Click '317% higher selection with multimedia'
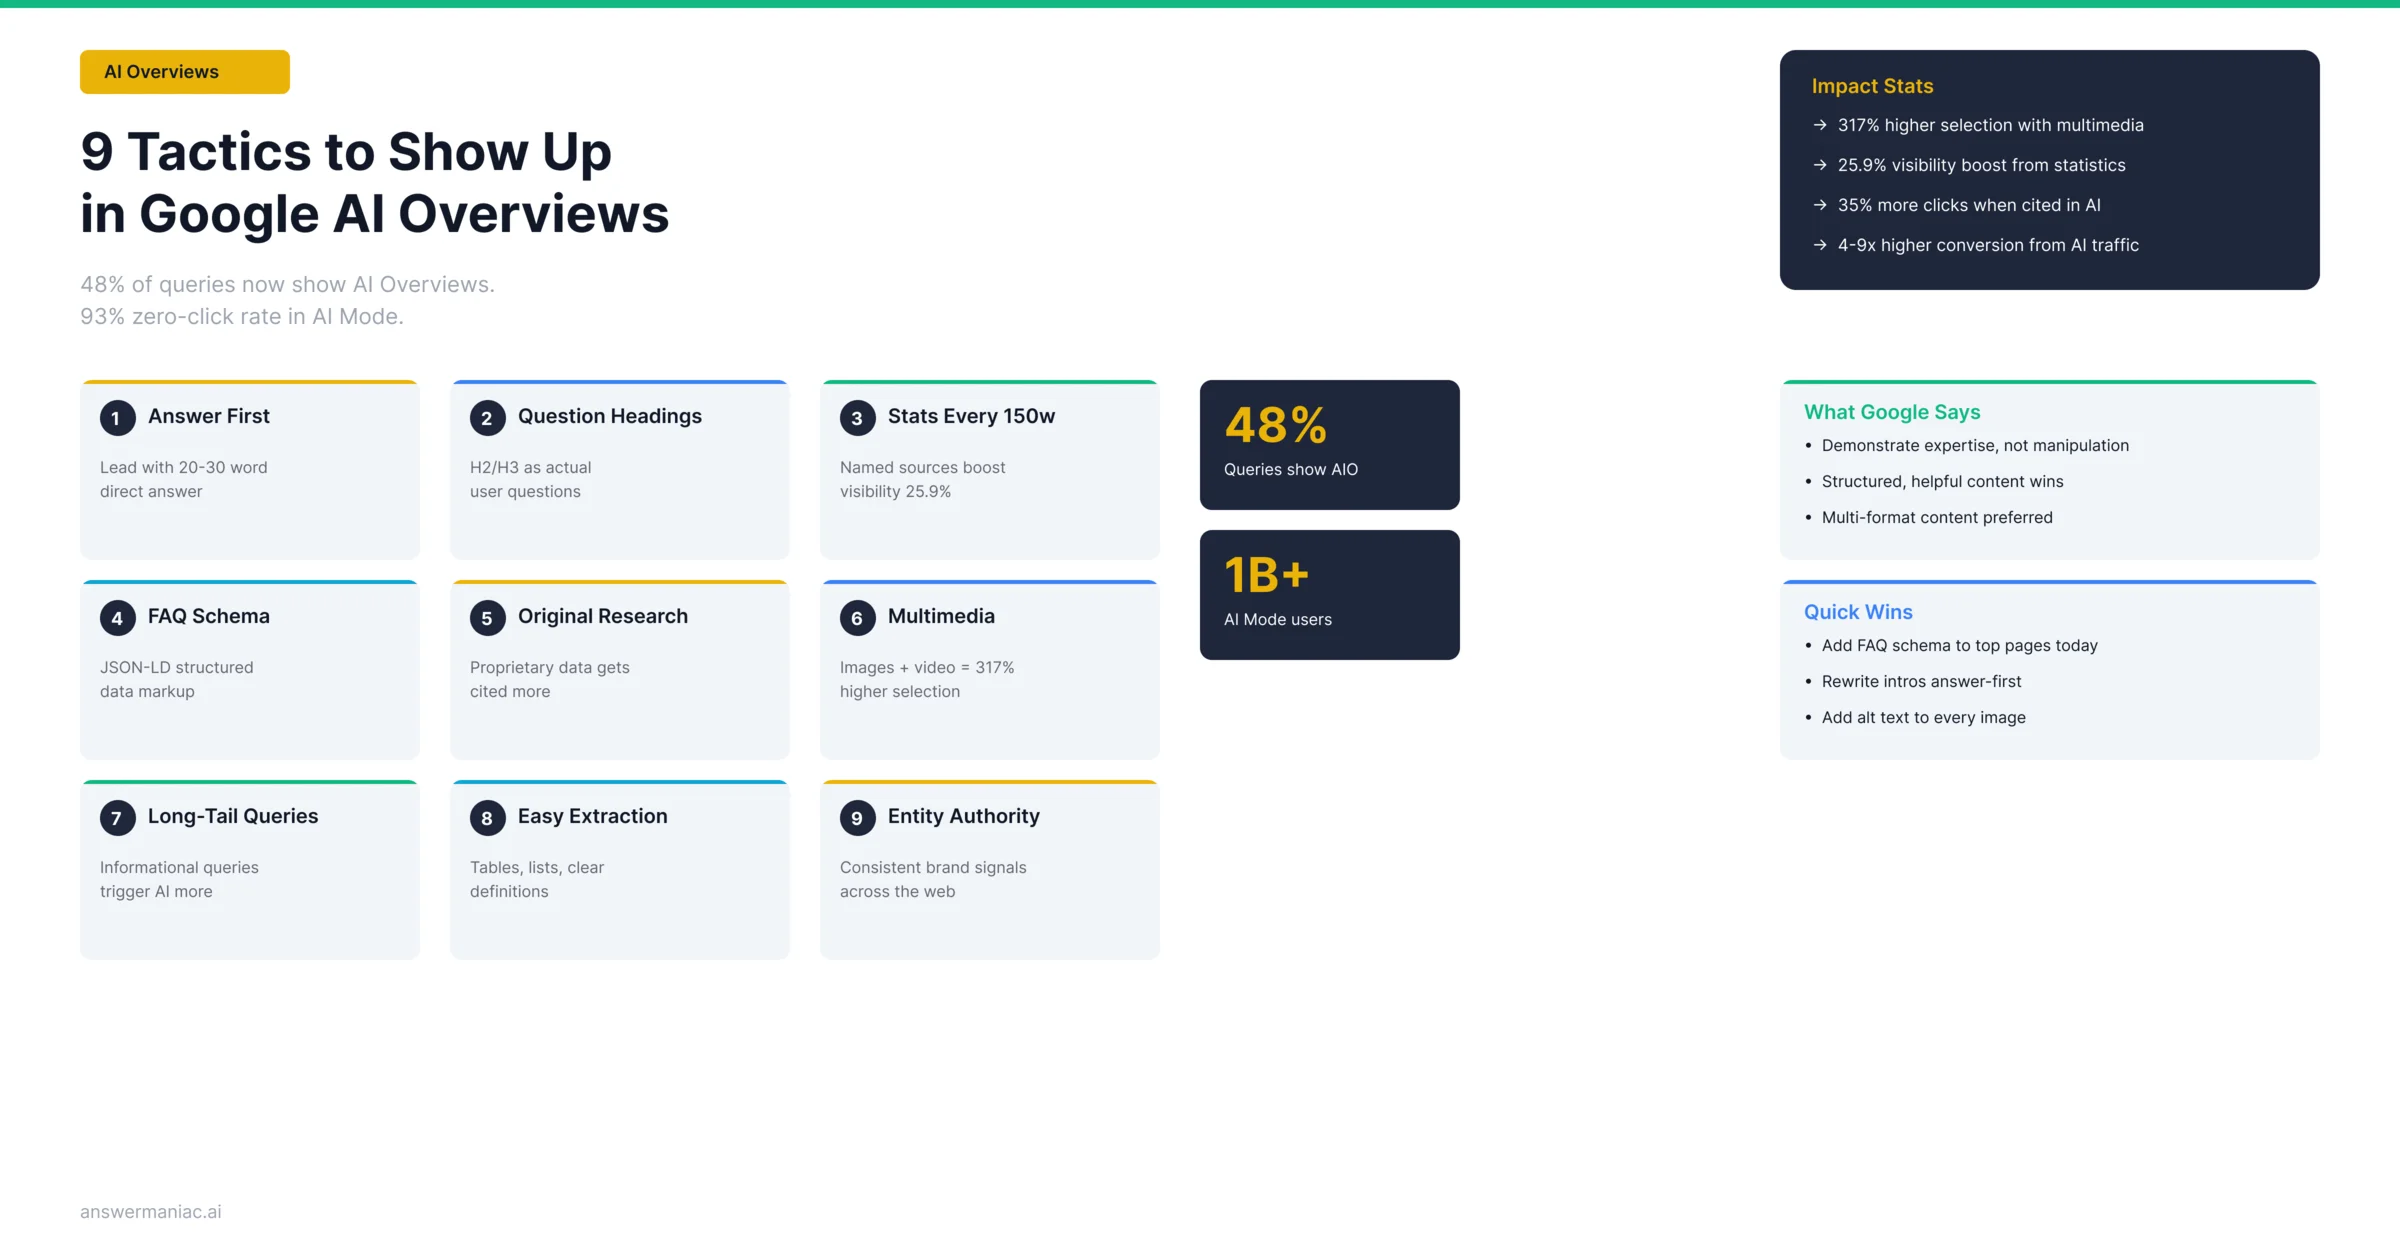The width and height of the screenshot is (2400, 1260). [x=1991, y=125]
